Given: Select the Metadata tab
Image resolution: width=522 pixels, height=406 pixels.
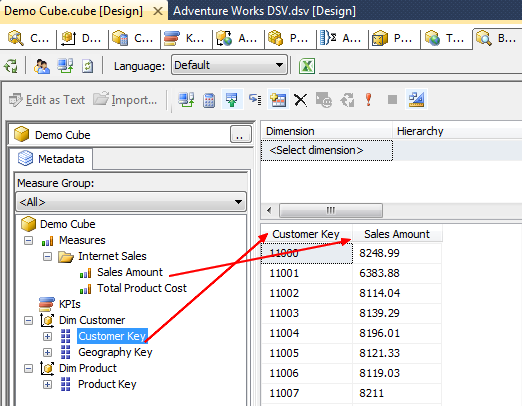Looking at the screenshot, I should click(x=51, y=159).
